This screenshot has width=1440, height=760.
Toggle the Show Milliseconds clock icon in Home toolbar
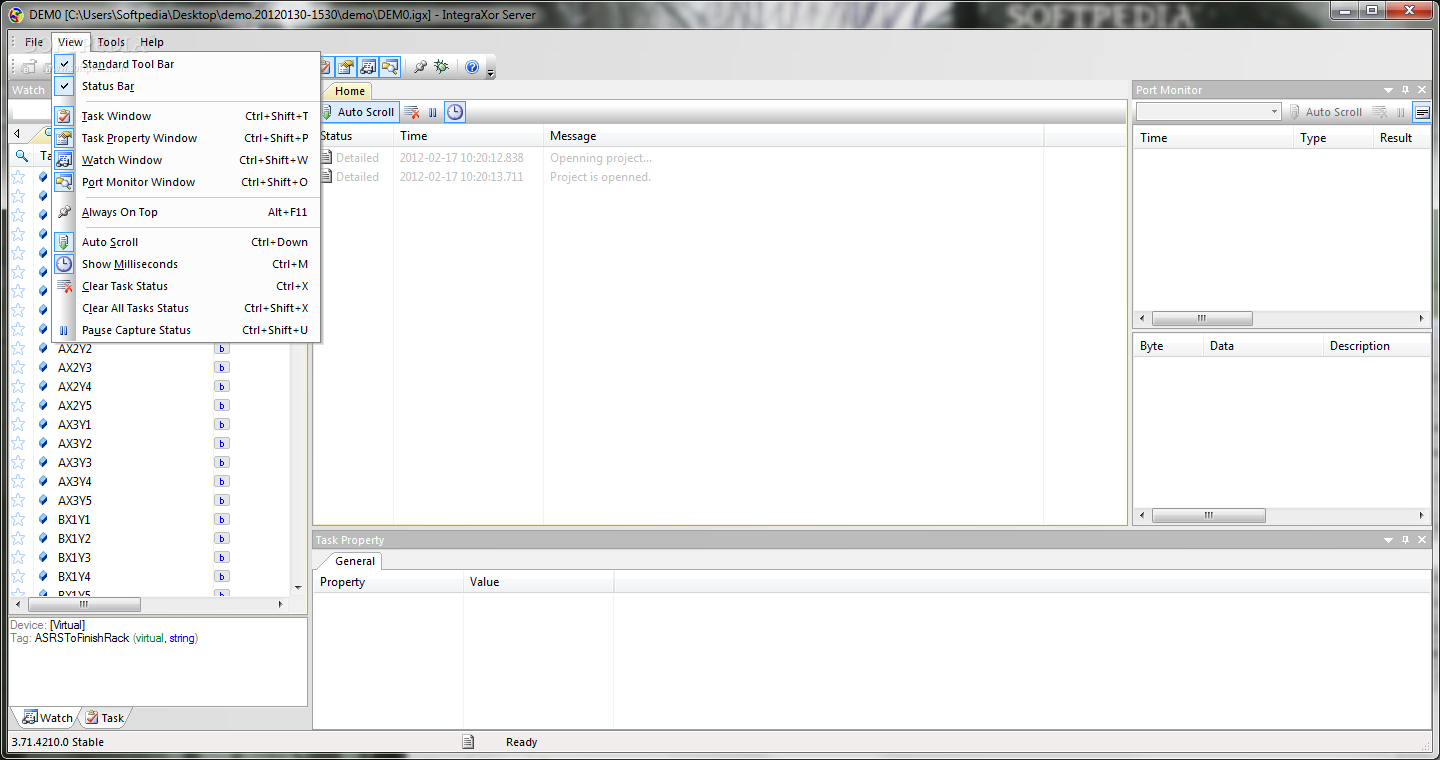click(x=455, y=112)
